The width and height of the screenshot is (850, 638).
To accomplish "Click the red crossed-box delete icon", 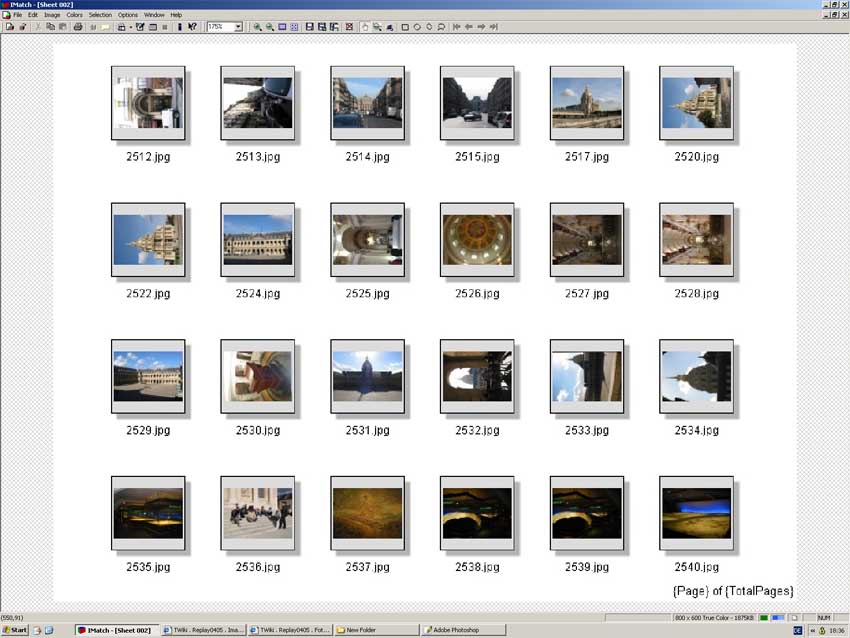I will 349,27.
